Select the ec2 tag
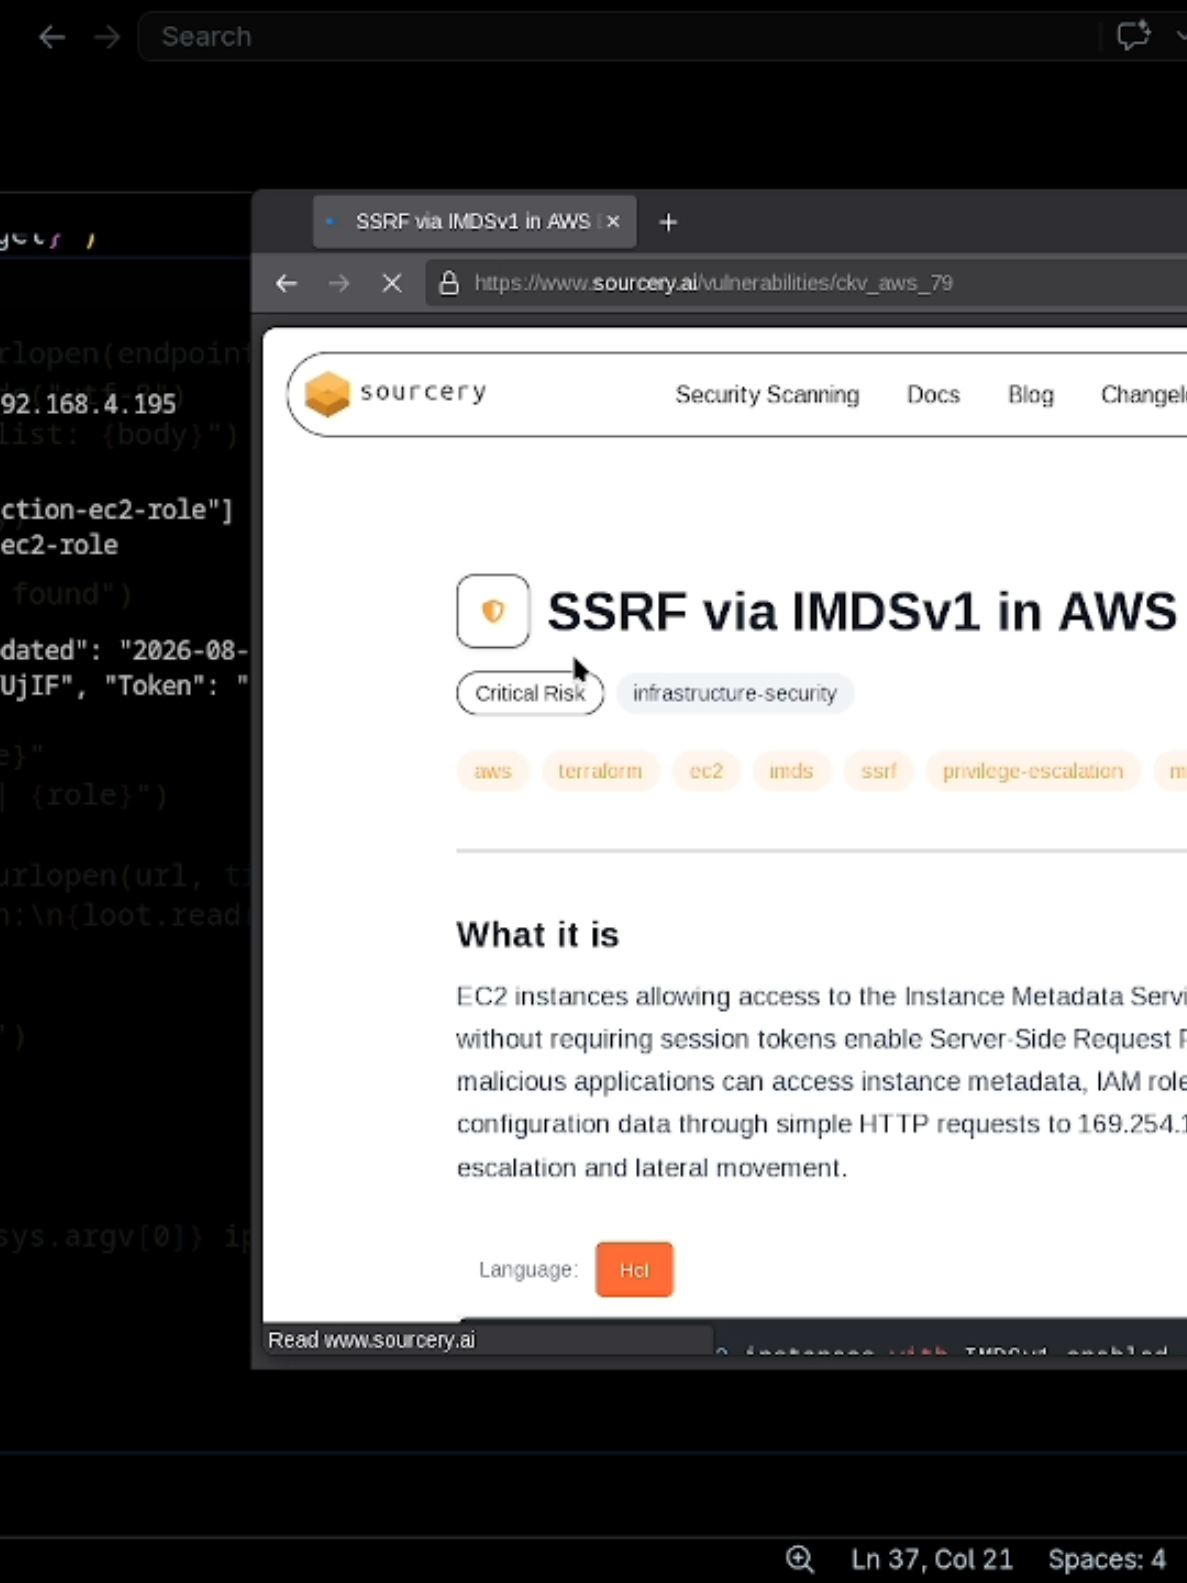 tap(706, 771)
